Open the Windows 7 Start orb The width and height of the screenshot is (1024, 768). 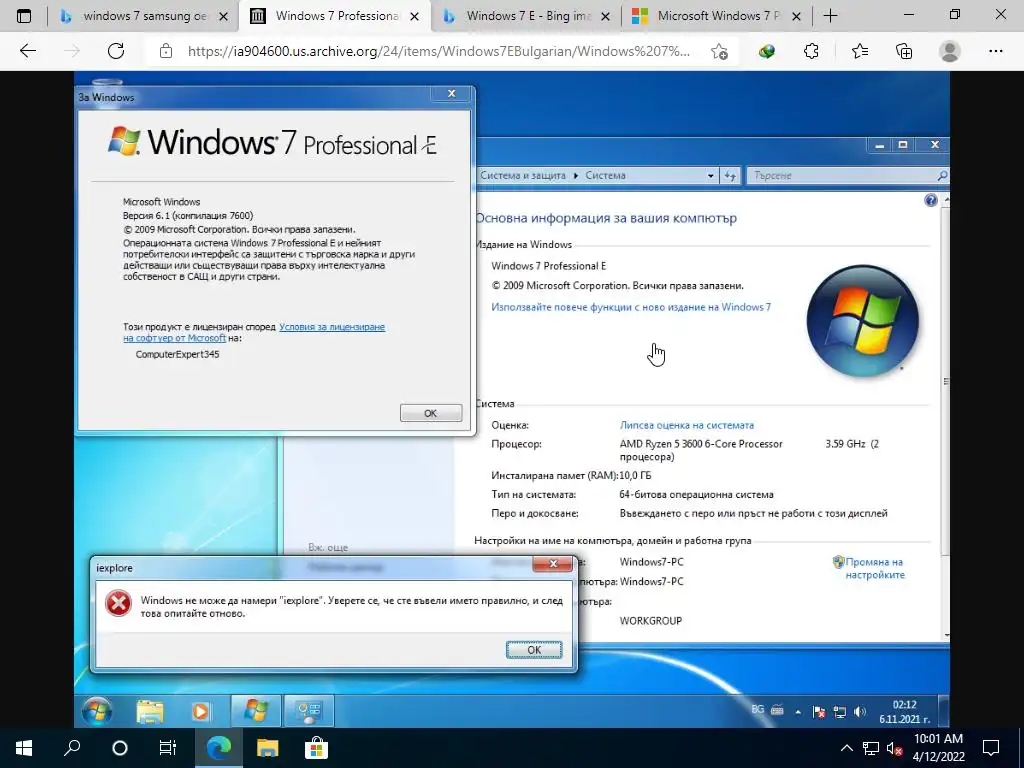[97, 711]
